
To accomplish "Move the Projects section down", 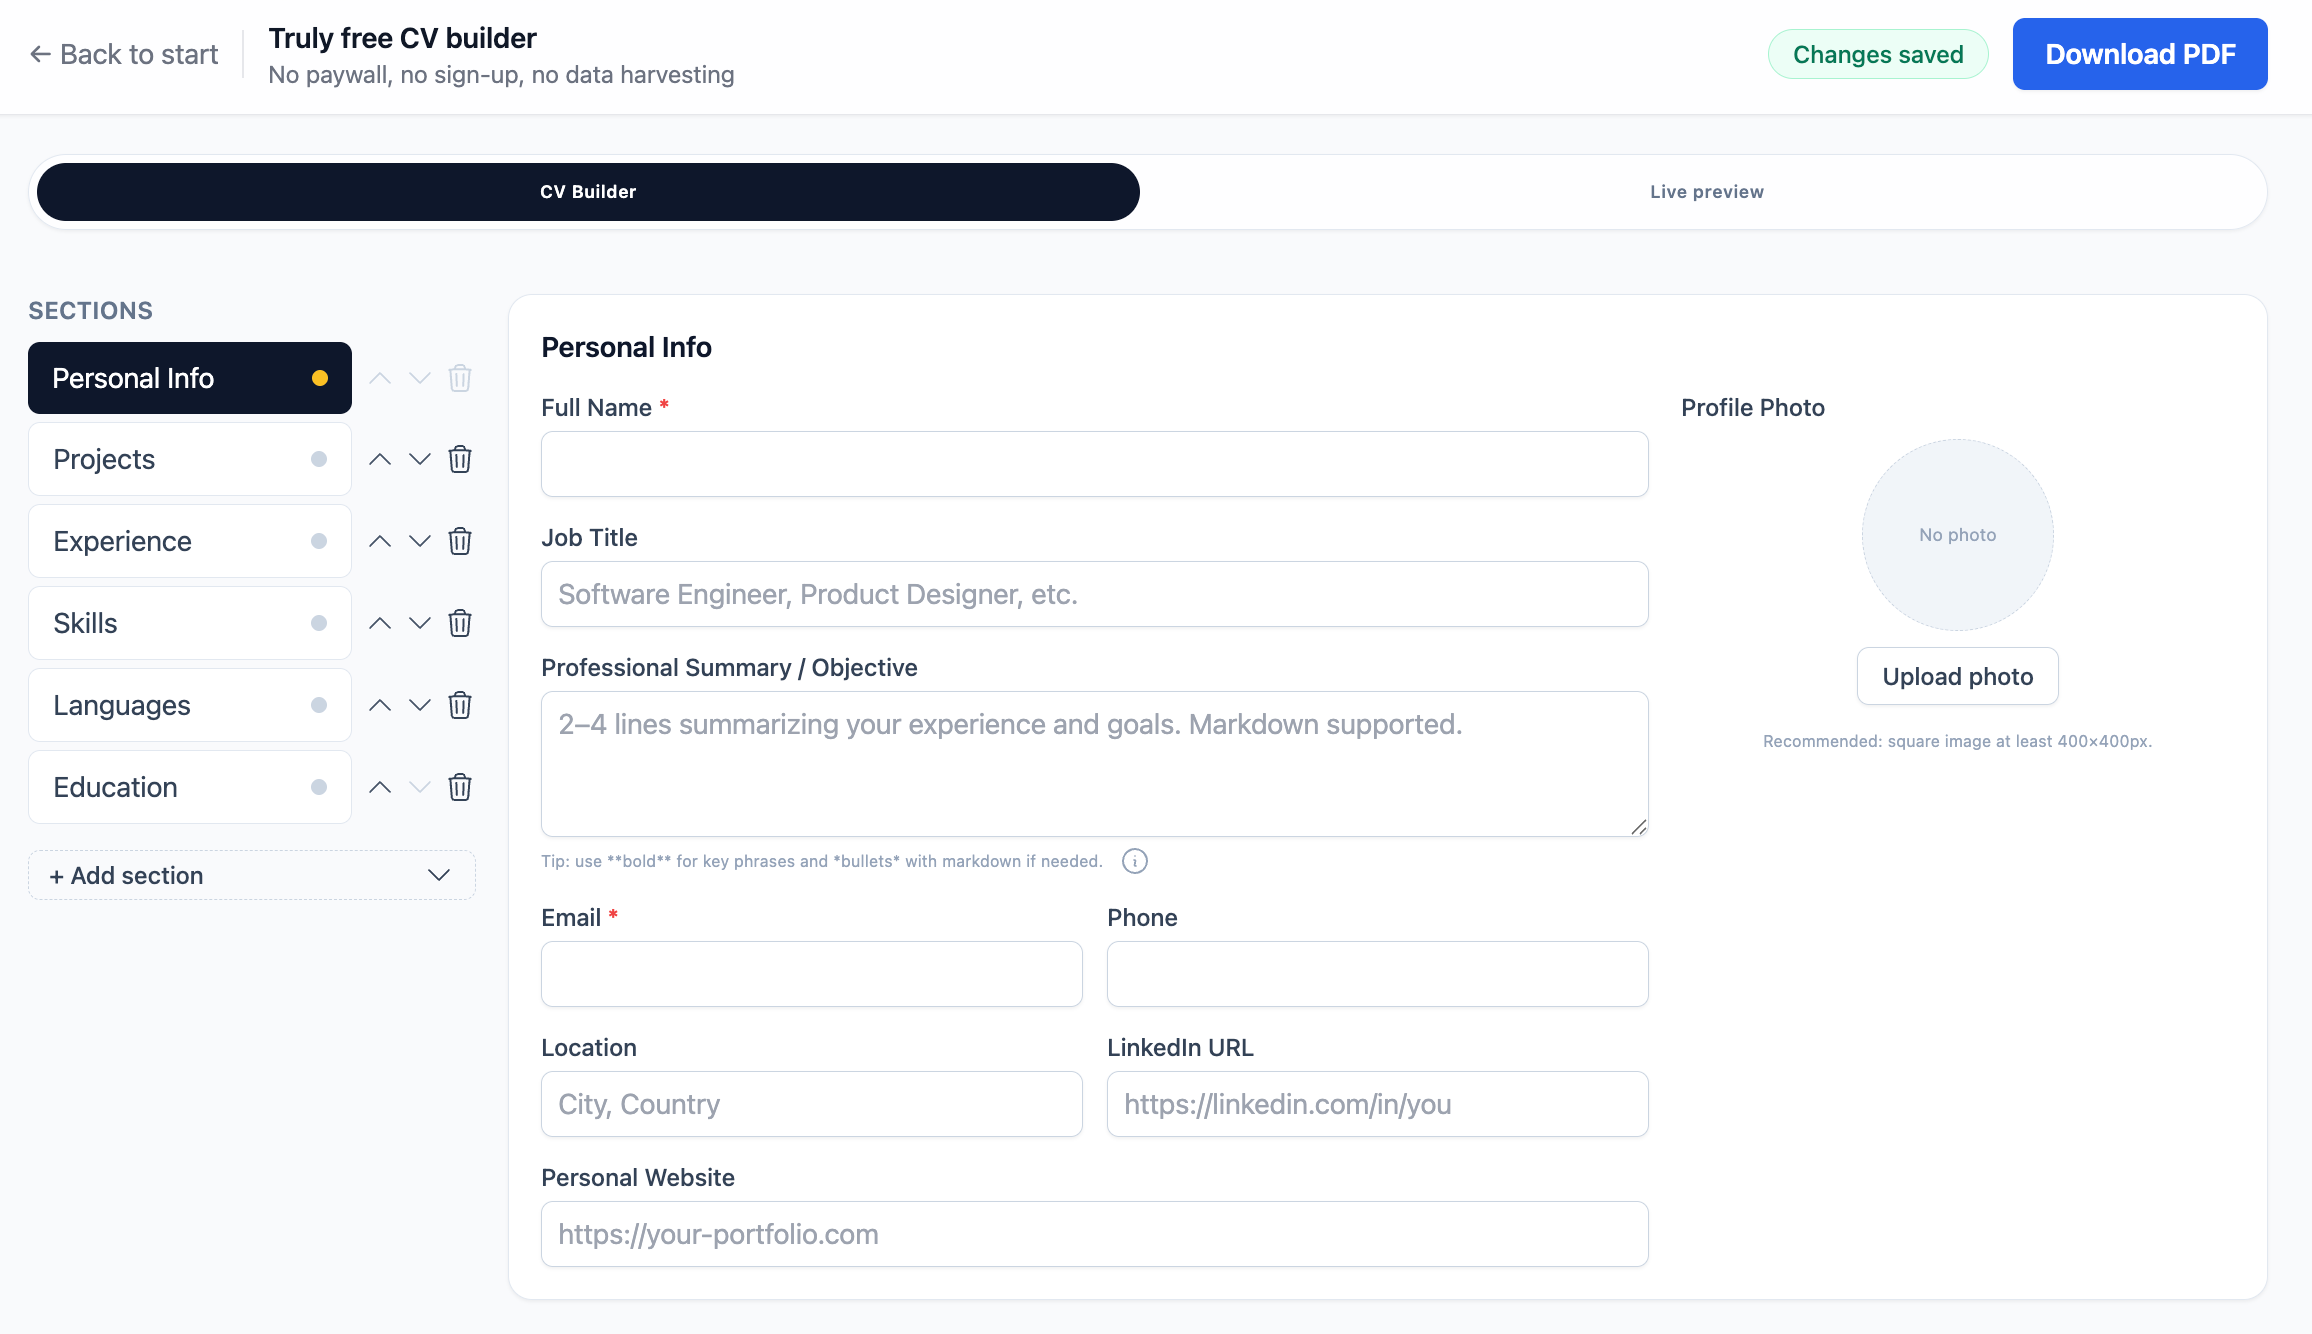I will 420,459.
